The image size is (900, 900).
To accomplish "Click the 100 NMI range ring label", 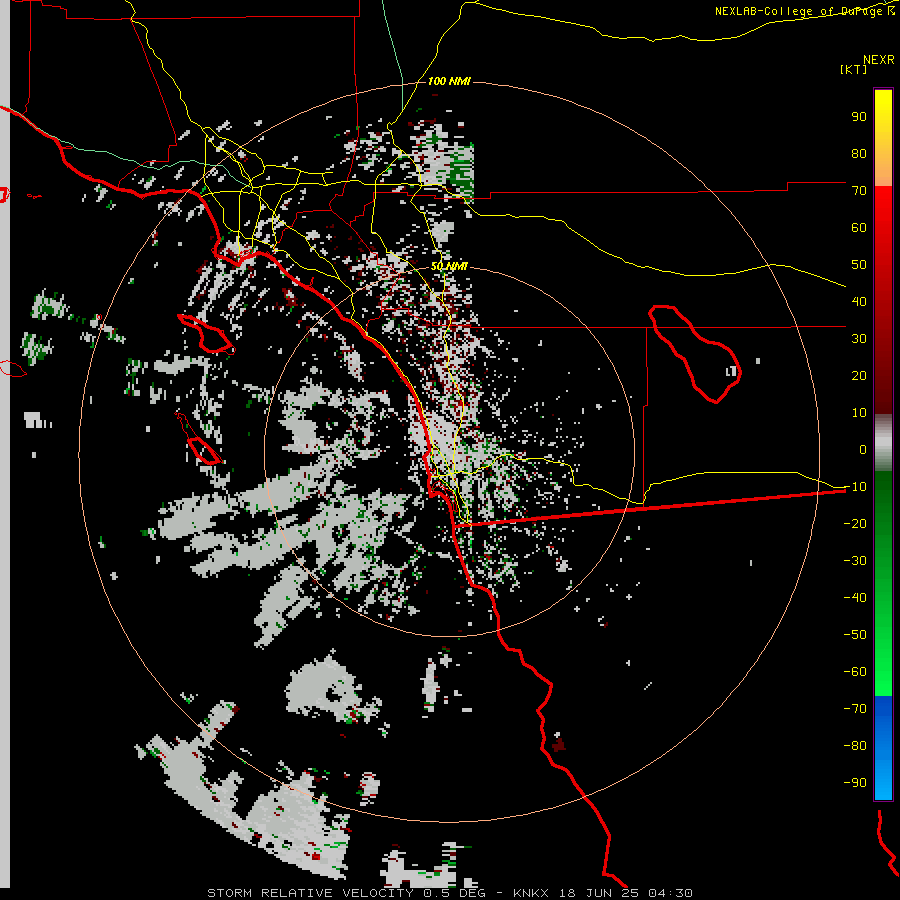I will [449, 81].
